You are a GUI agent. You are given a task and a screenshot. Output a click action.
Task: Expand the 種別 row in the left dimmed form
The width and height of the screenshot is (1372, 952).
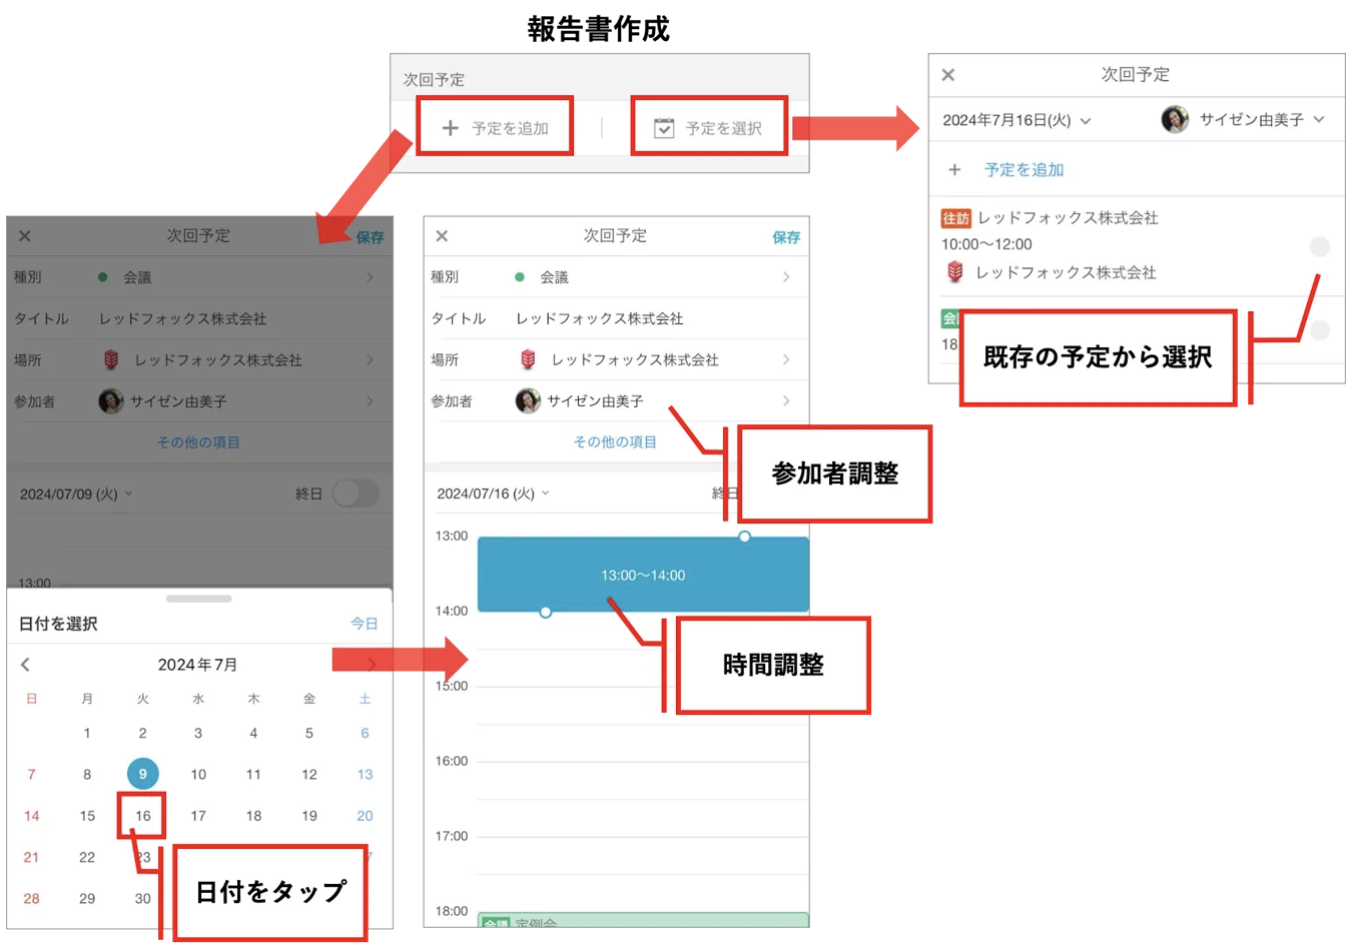point(199,277)
